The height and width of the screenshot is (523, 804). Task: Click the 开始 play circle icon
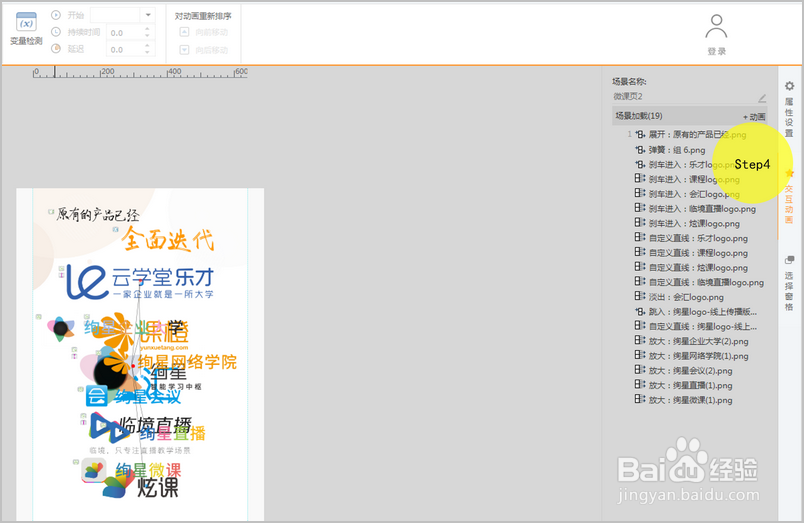coord(56,15)
